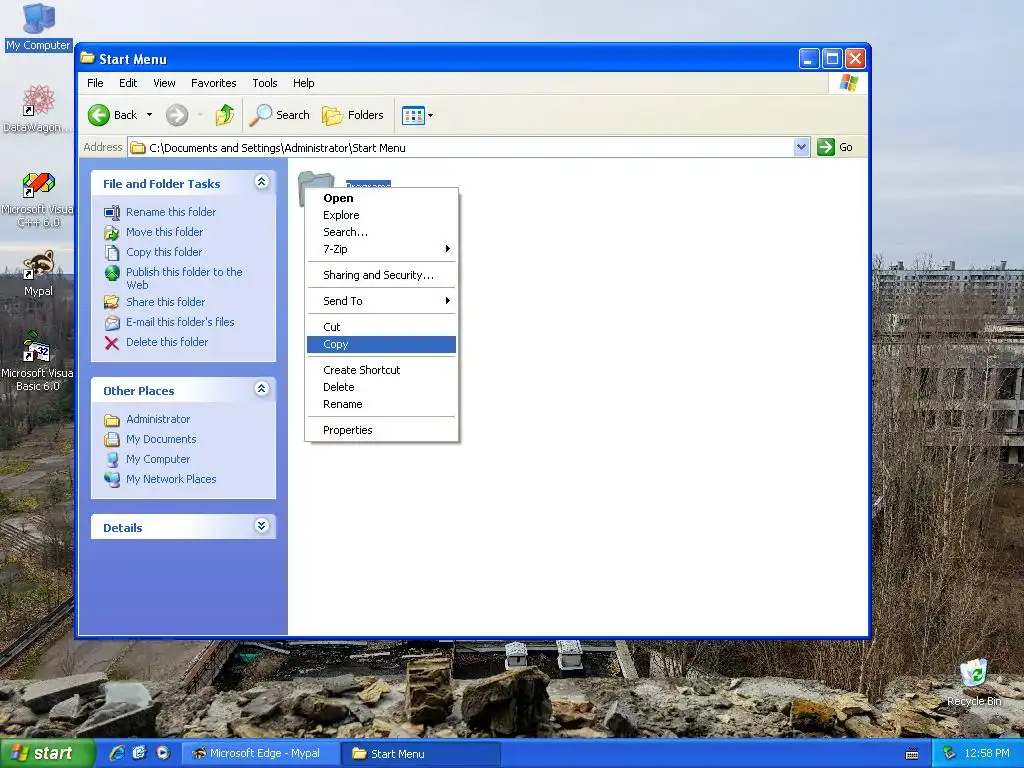Expand the Address bar dropdown

tap(801, 148)
